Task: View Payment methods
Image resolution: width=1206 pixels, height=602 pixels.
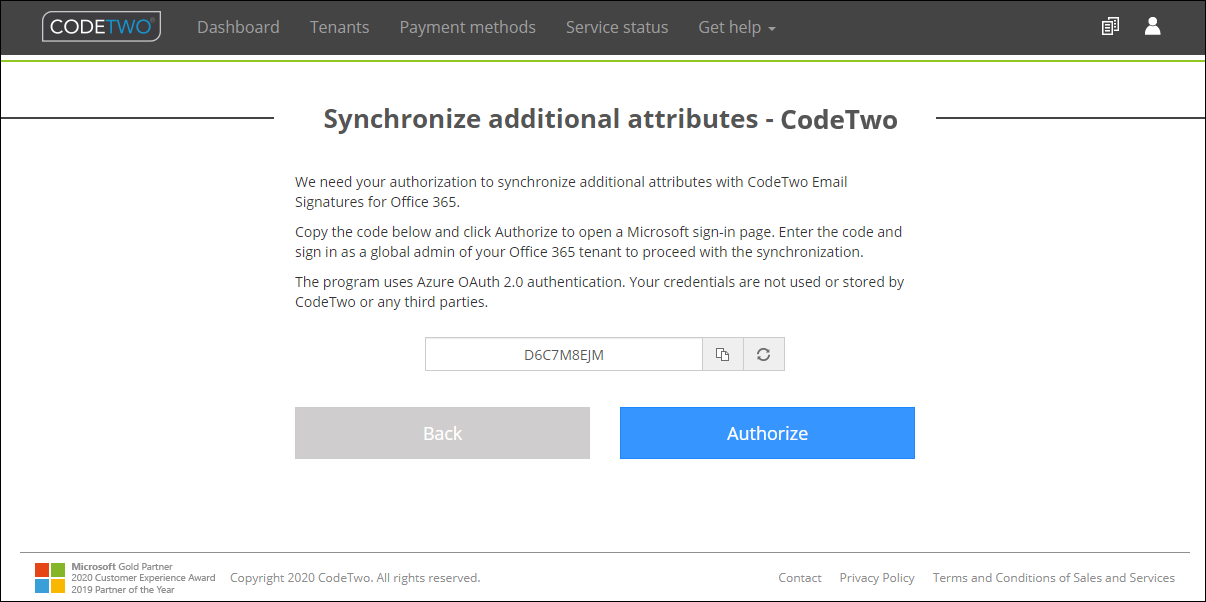Action: point(467,27)
